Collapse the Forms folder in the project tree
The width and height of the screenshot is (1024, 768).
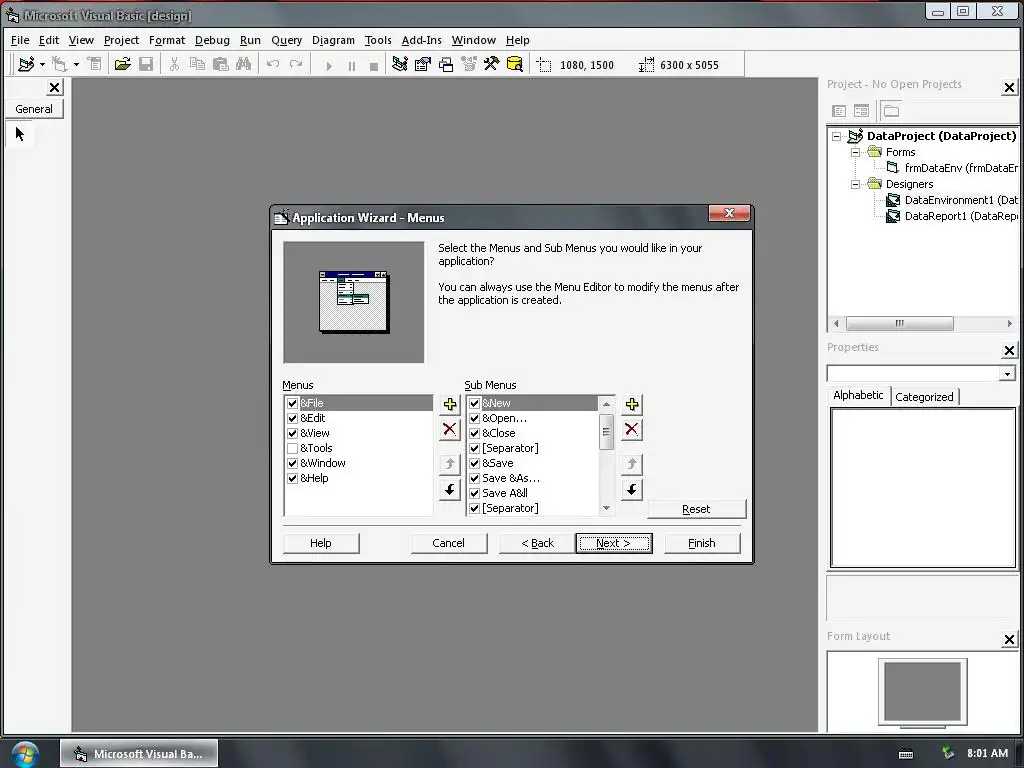click(855, 152)
